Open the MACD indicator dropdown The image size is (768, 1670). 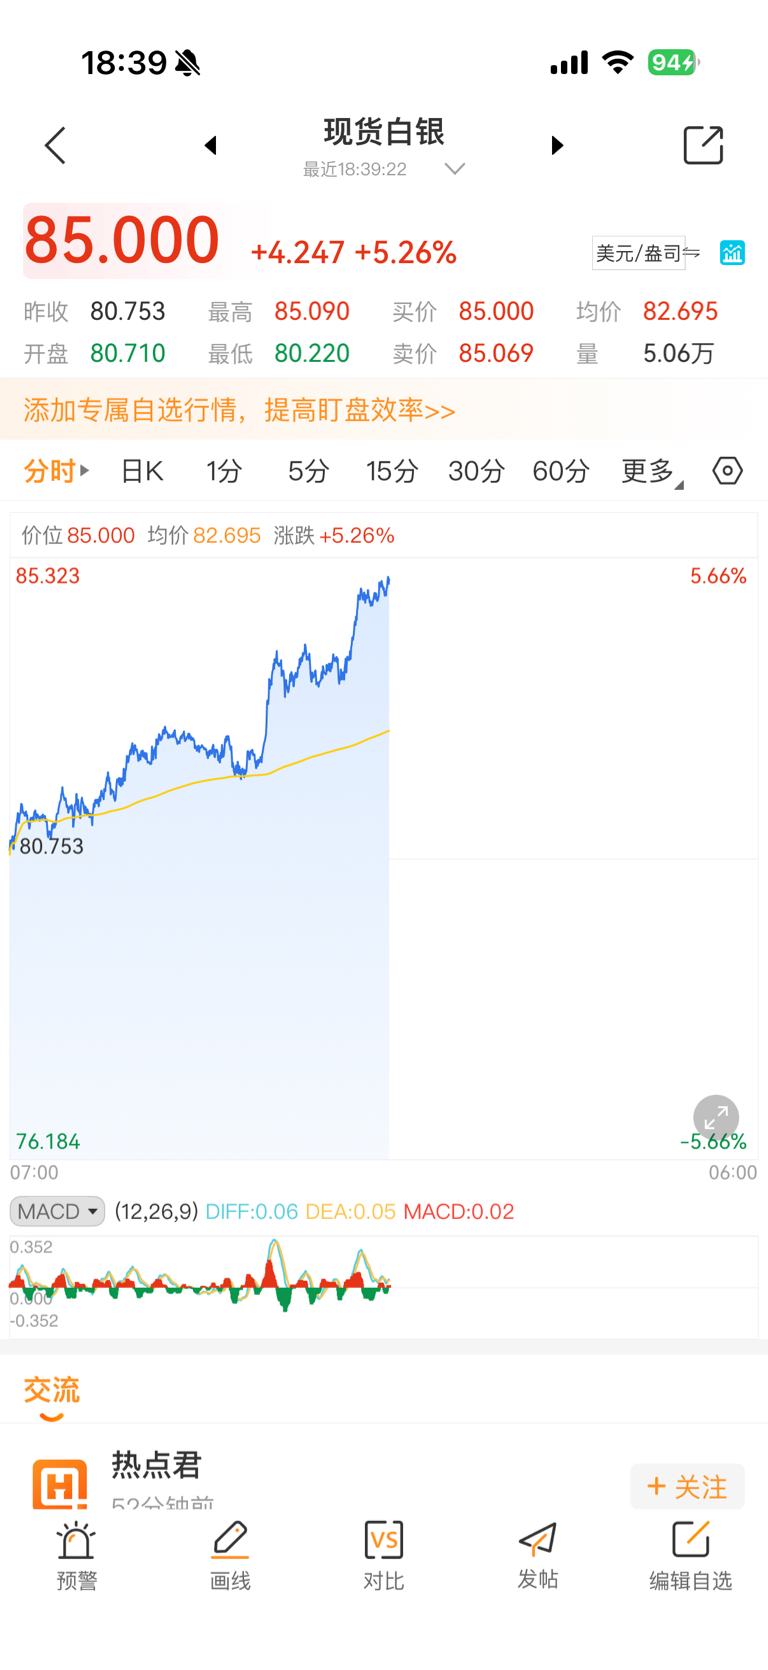57,1211
